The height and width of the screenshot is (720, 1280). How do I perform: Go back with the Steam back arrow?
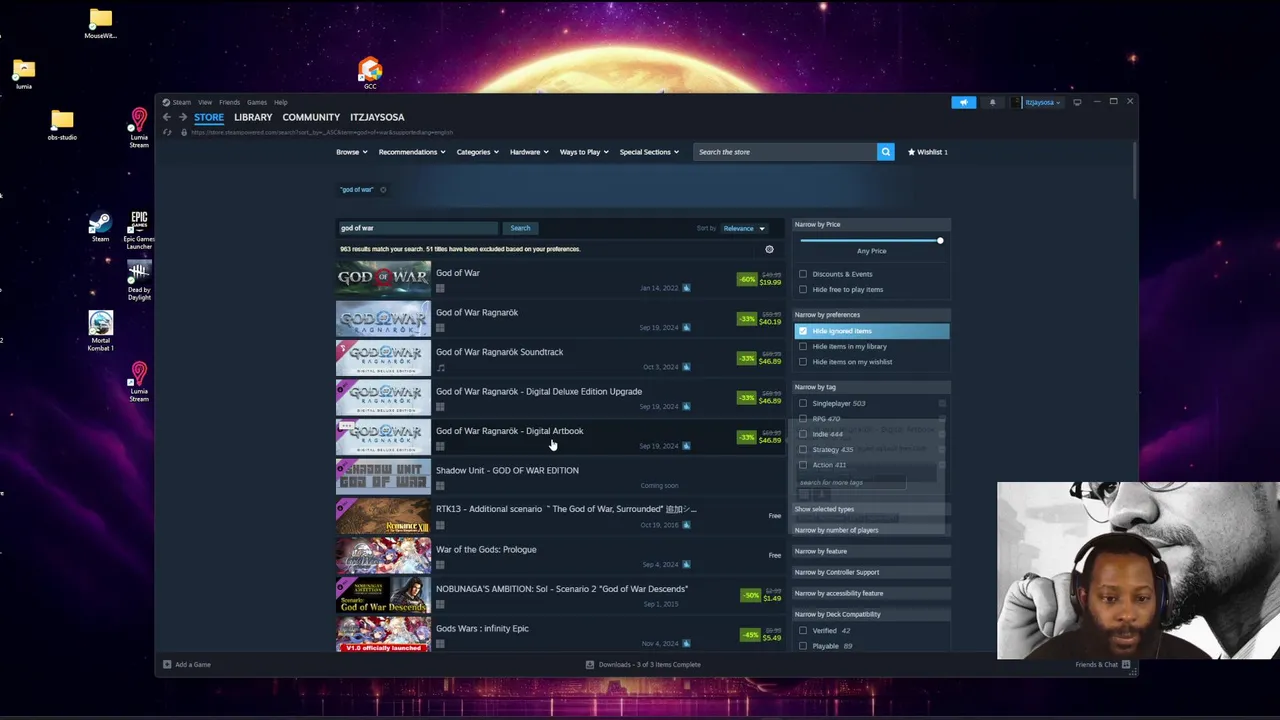167,117
